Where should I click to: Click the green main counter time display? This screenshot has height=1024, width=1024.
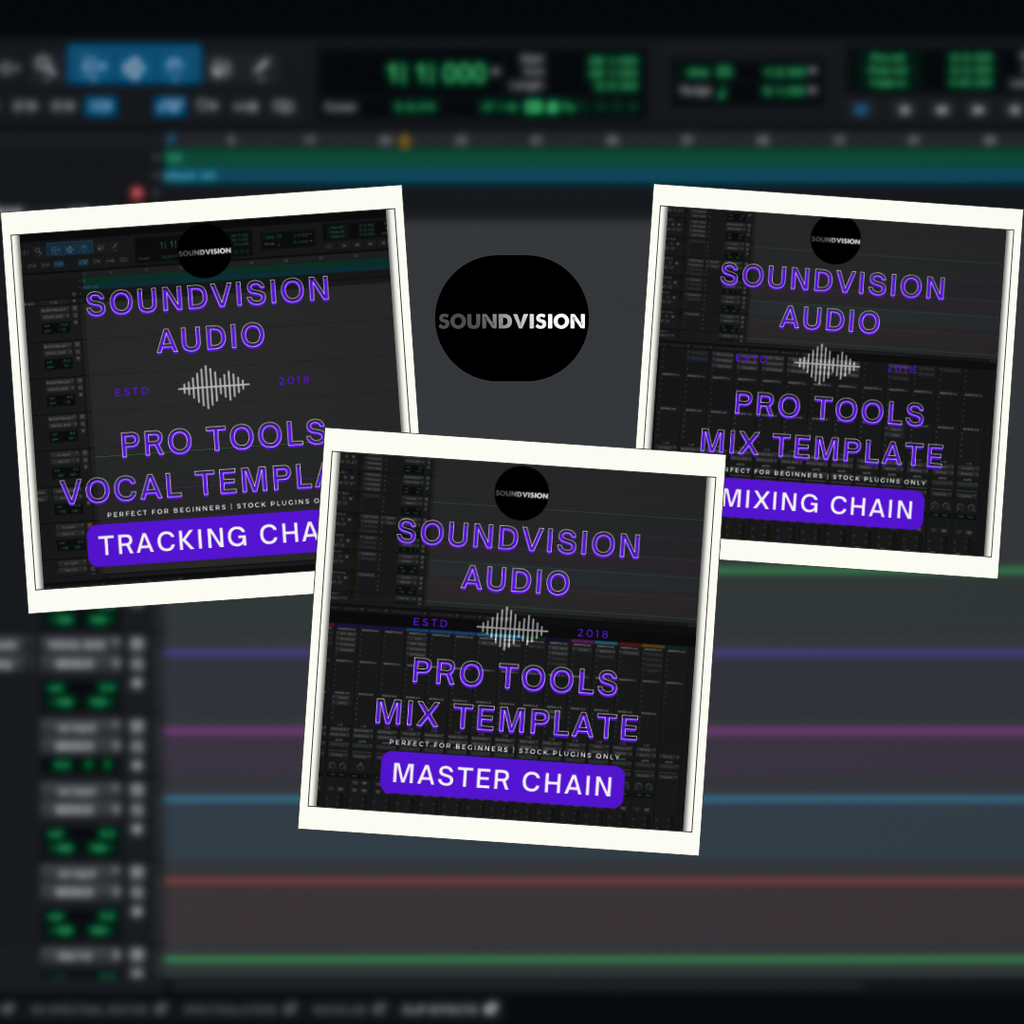pos(435,73)
